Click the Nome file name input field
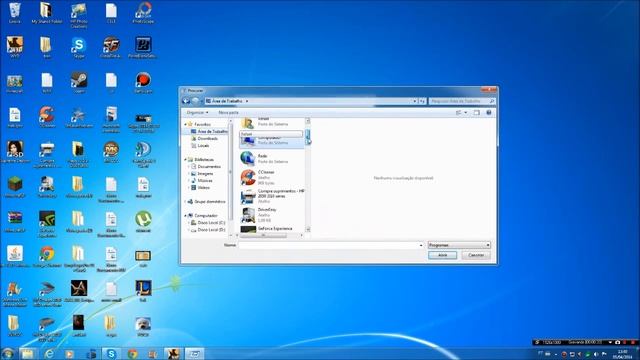This screenshot has width=640, height=360. 329,245
